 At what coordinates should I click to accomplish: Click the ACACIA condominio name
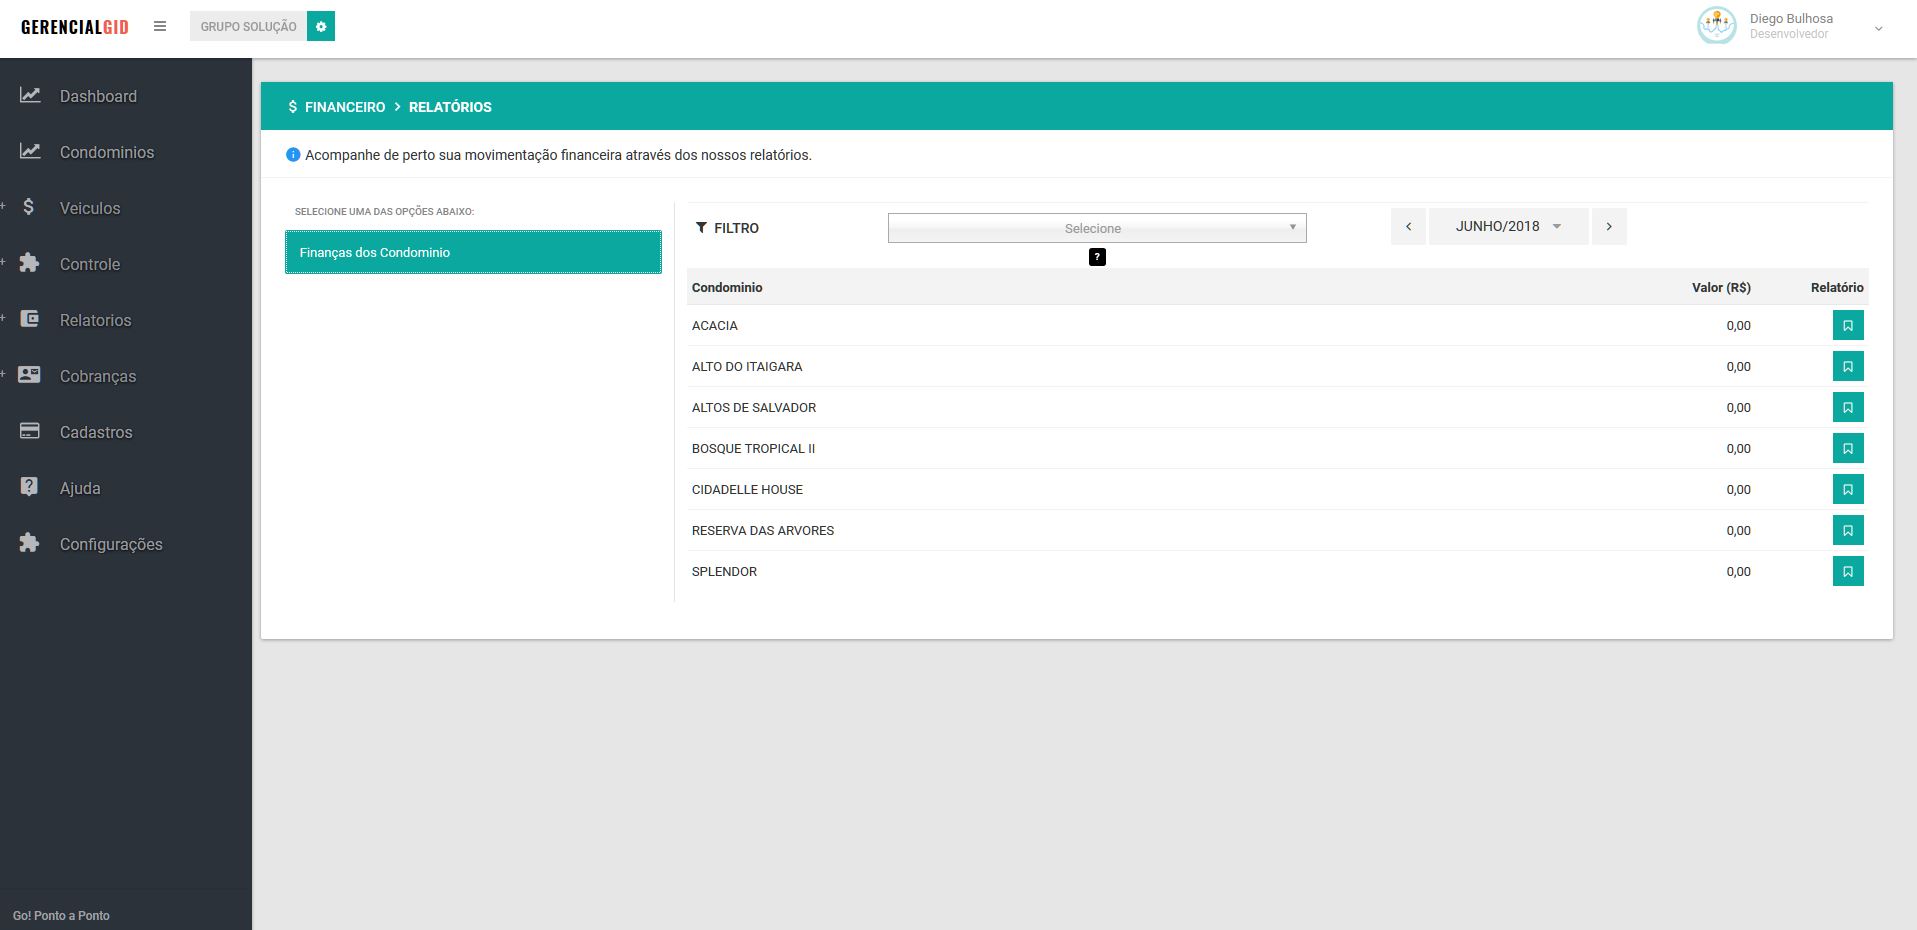point(715,325)
